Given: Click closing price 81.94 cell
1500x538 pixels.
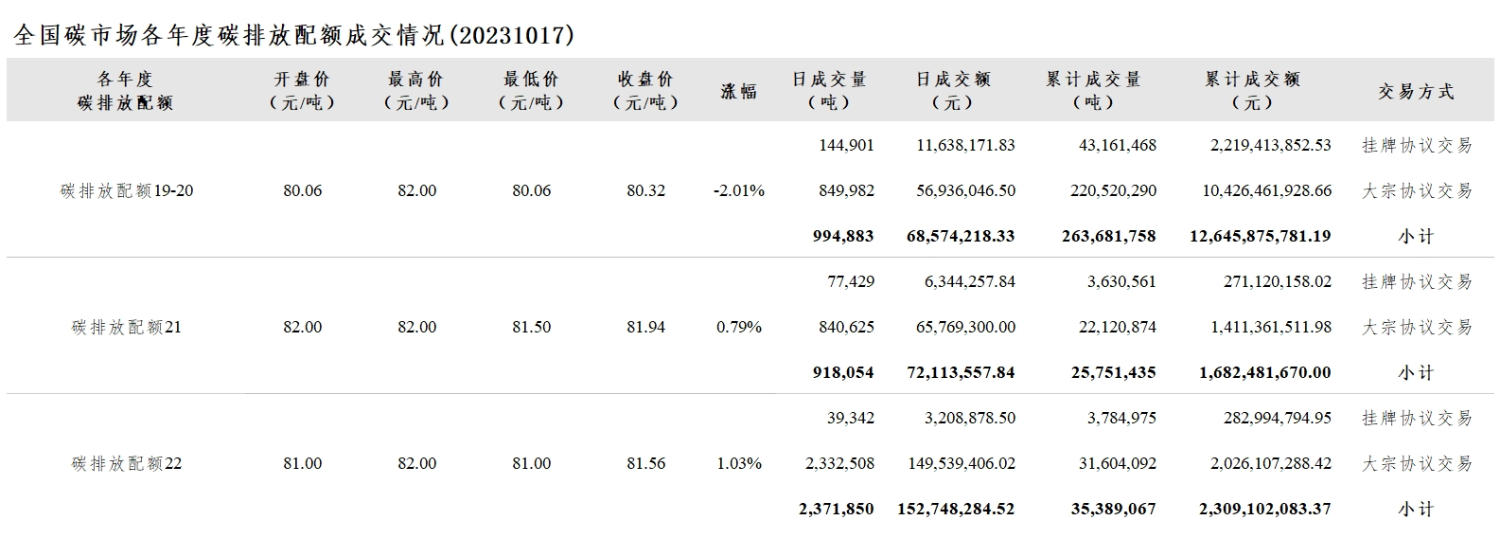Looking at the screenshot, I should [x=646, y=326].
